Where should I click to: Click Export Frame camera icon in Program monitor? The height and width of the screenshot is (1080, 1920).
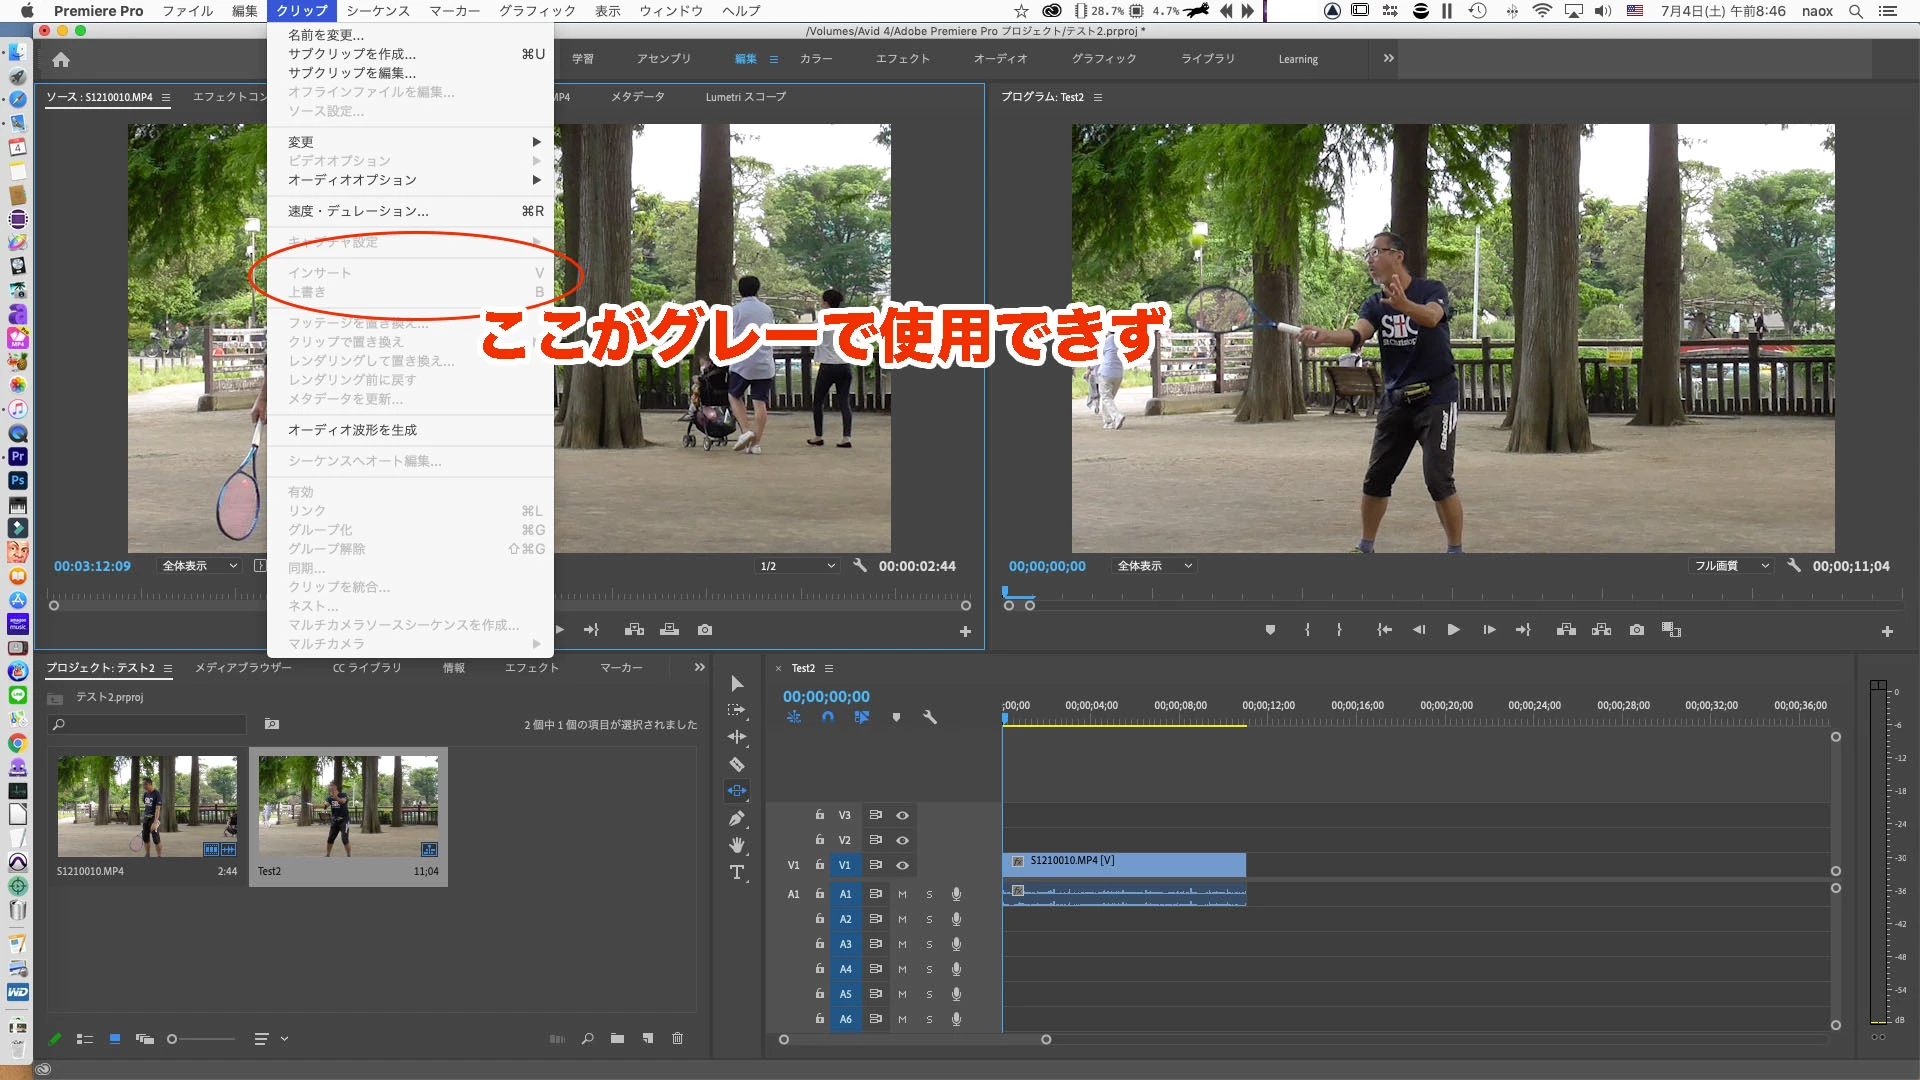[1636, 630]
